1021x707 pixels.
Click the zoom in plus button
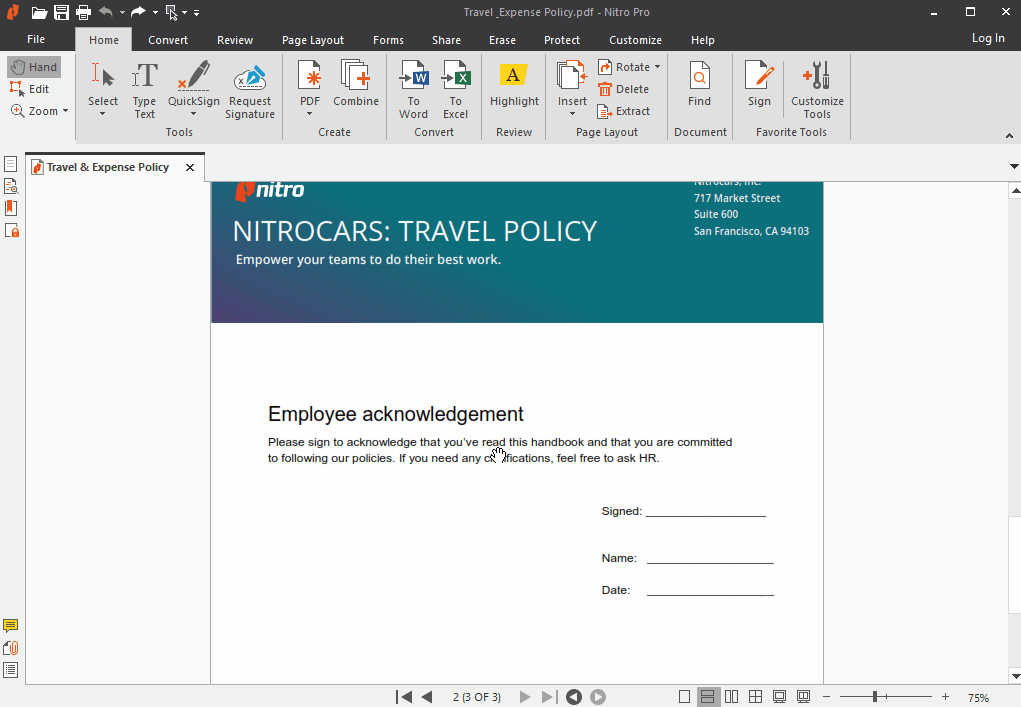945,697
